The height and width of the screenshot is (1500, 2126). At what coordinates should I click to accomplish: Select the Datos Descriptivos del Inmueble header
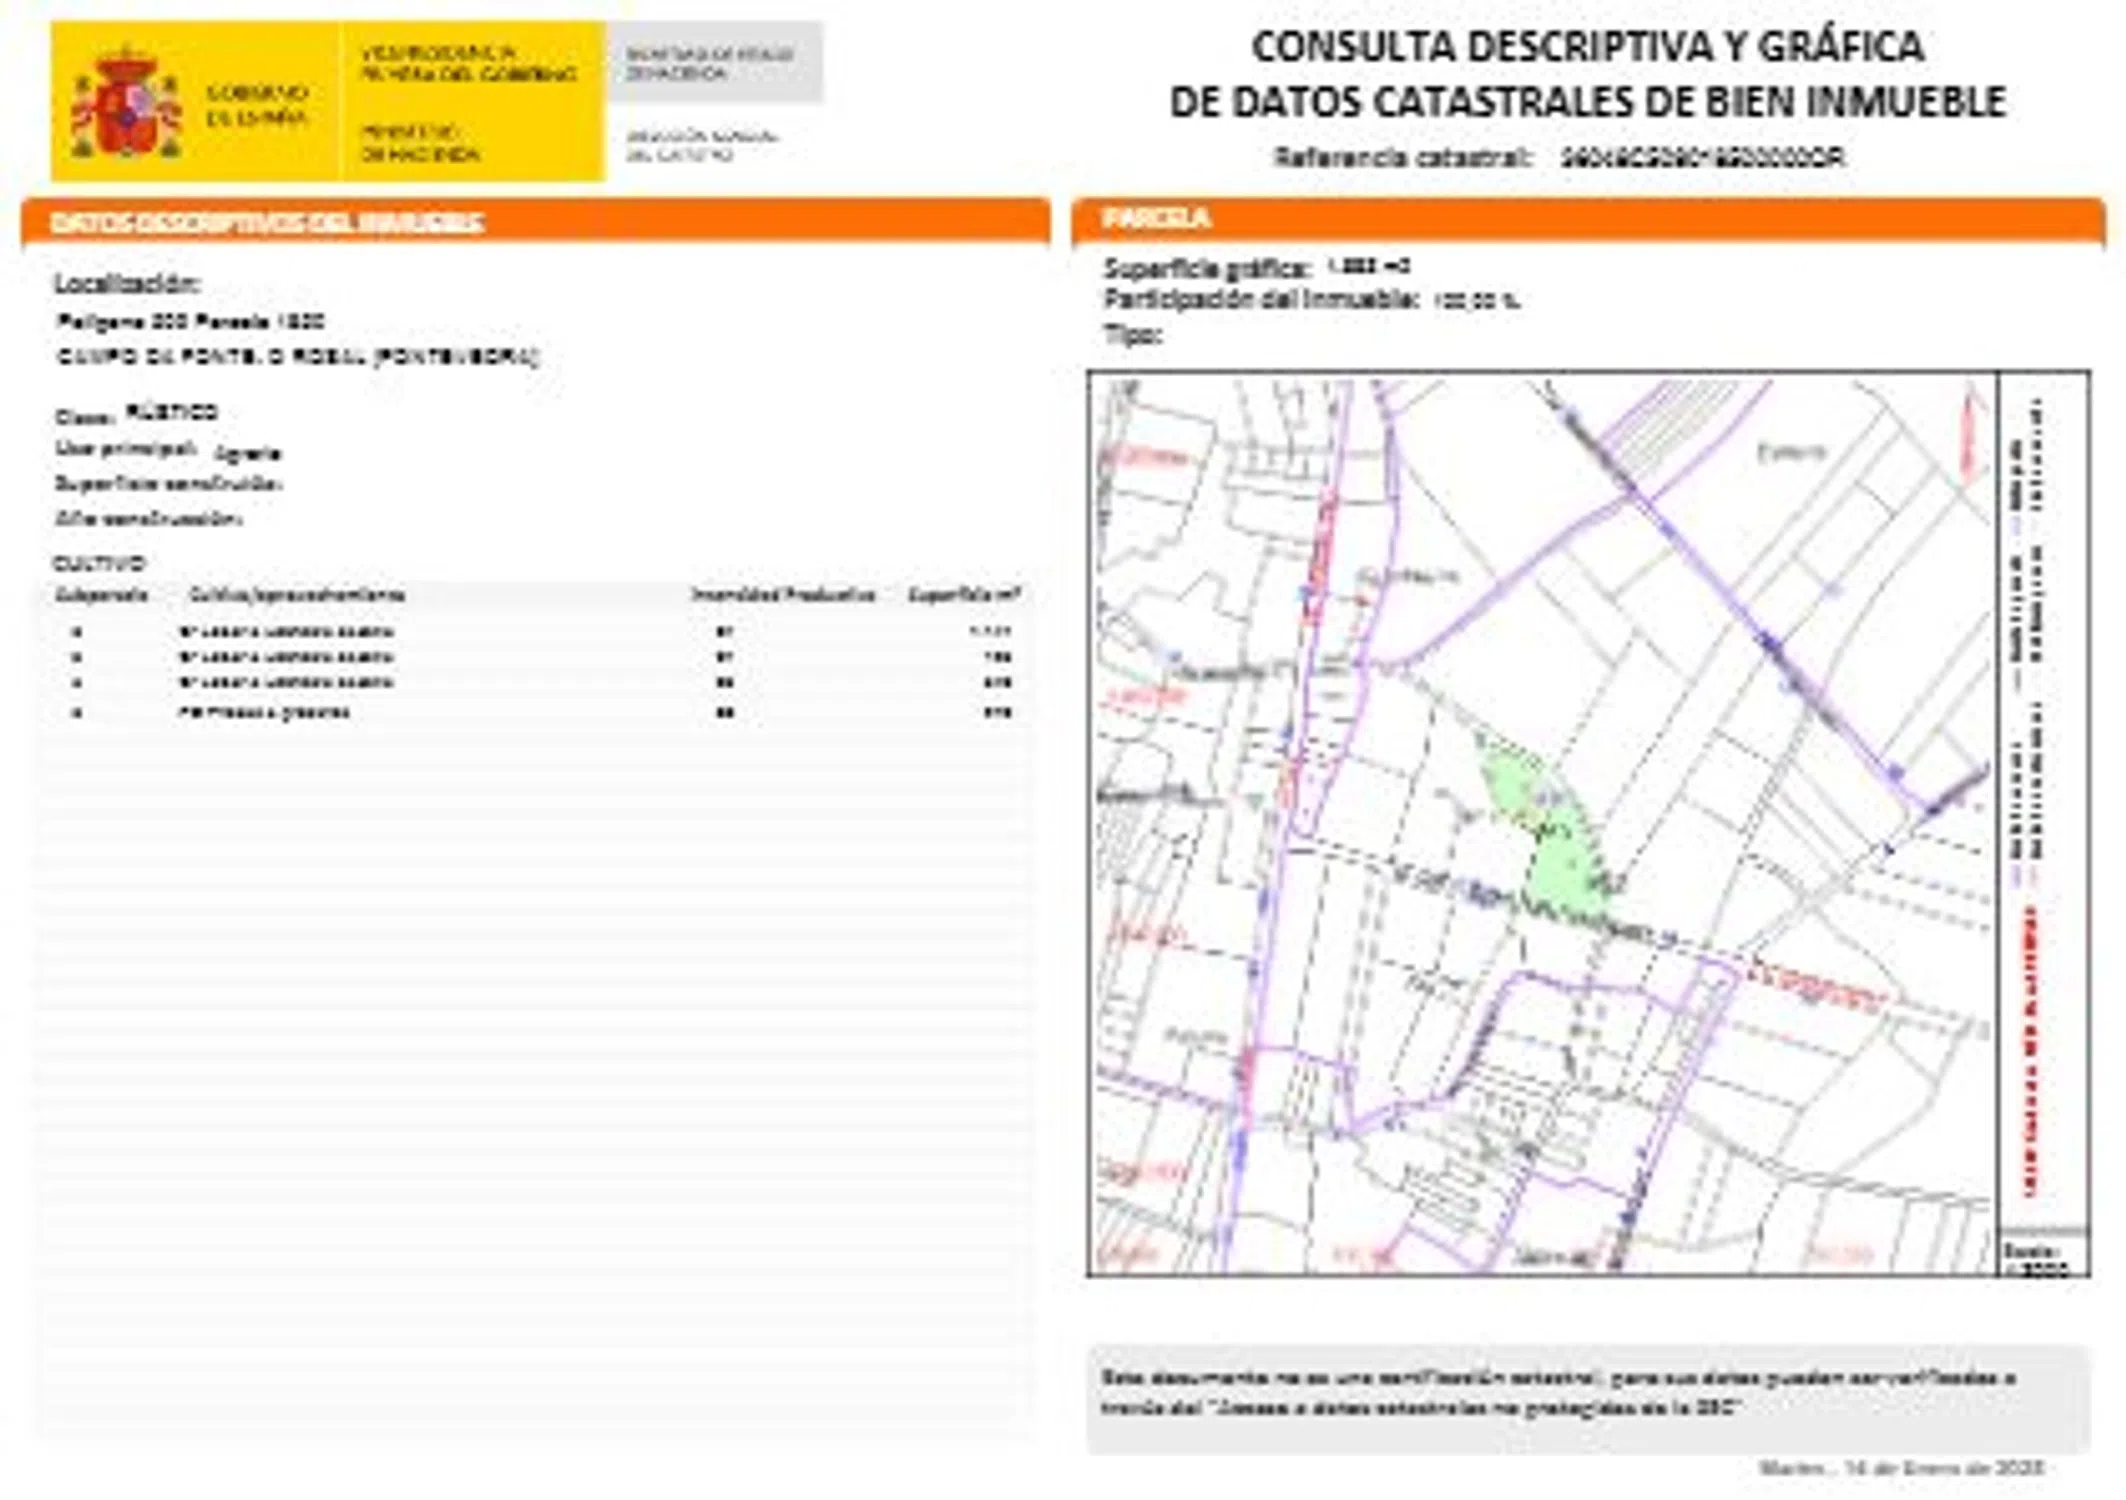click(x=267, y=222)
